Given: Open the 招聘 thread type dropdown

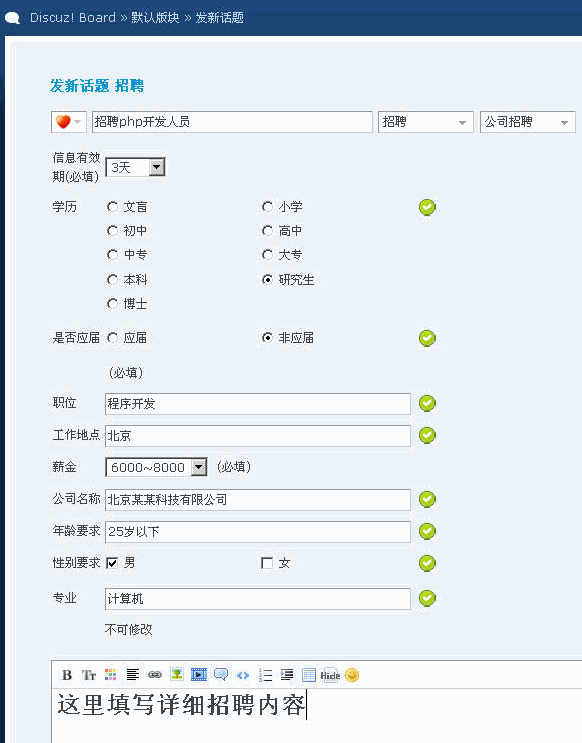Looking at the screenshot, I should pos(426,122).
